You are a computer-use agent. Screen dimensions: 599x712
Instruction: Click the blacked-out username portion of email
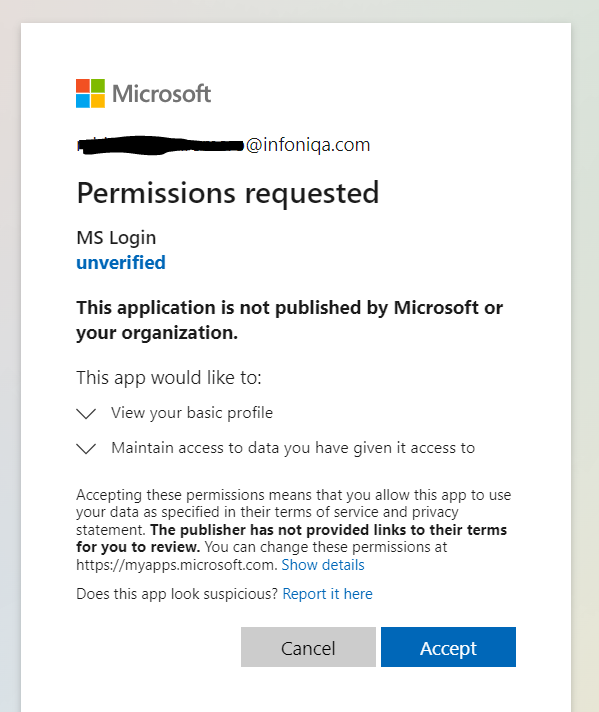point(160,145)
